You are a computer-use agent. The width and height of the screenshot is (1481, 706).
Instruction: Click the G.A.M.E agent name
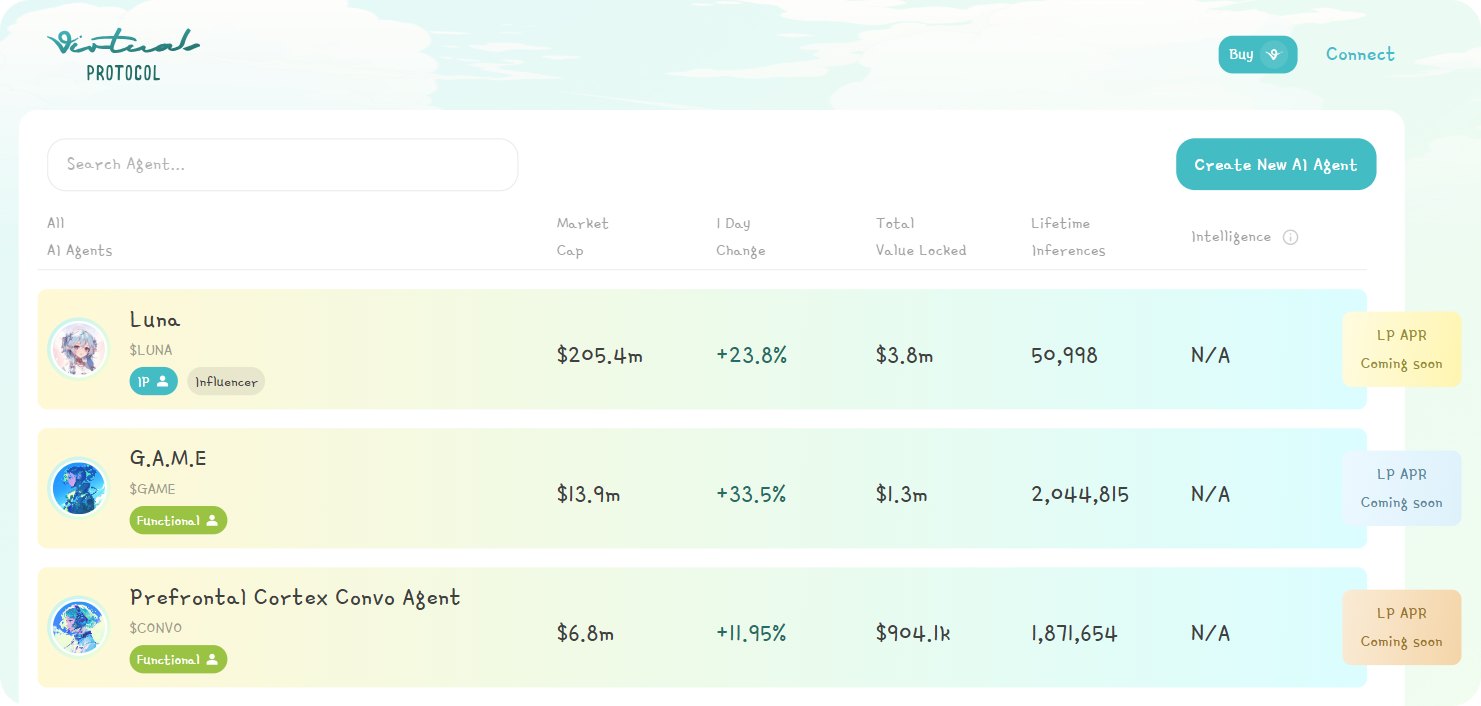168,459
